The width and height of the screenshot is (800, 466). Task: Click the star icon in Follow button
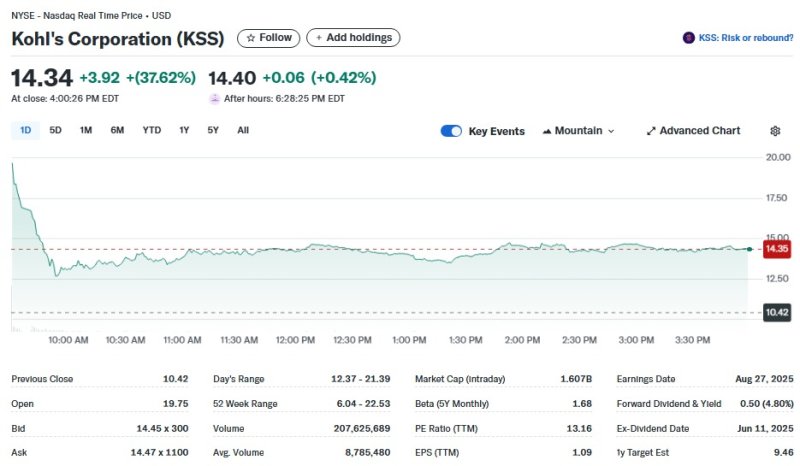(251, 38)
